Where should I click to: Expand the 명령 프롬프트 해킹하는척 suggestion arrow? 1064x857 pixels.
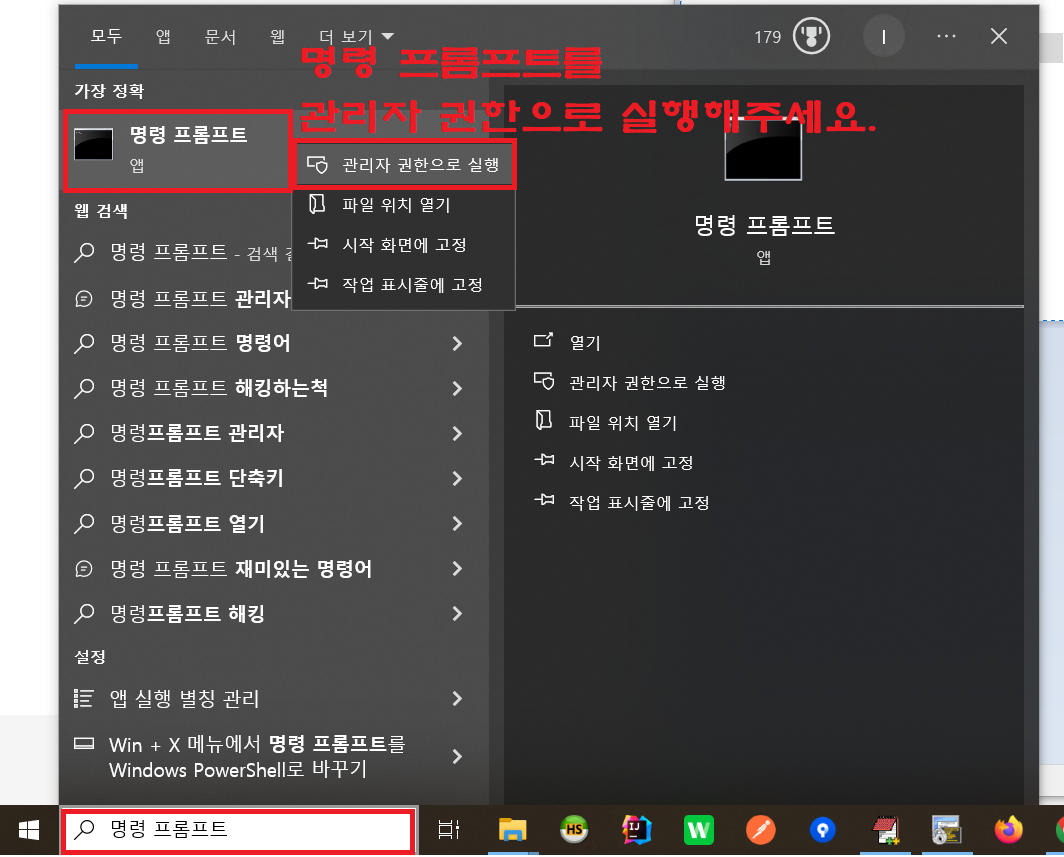pos(457,388)
